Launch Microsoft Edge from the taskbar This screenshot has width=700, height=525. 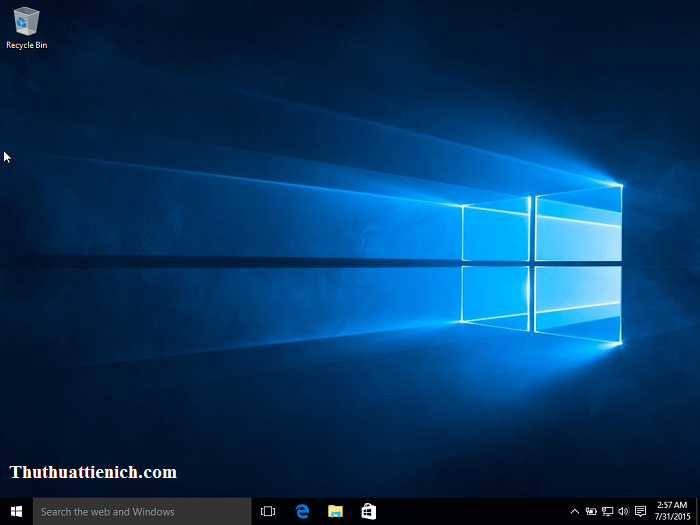302,511
